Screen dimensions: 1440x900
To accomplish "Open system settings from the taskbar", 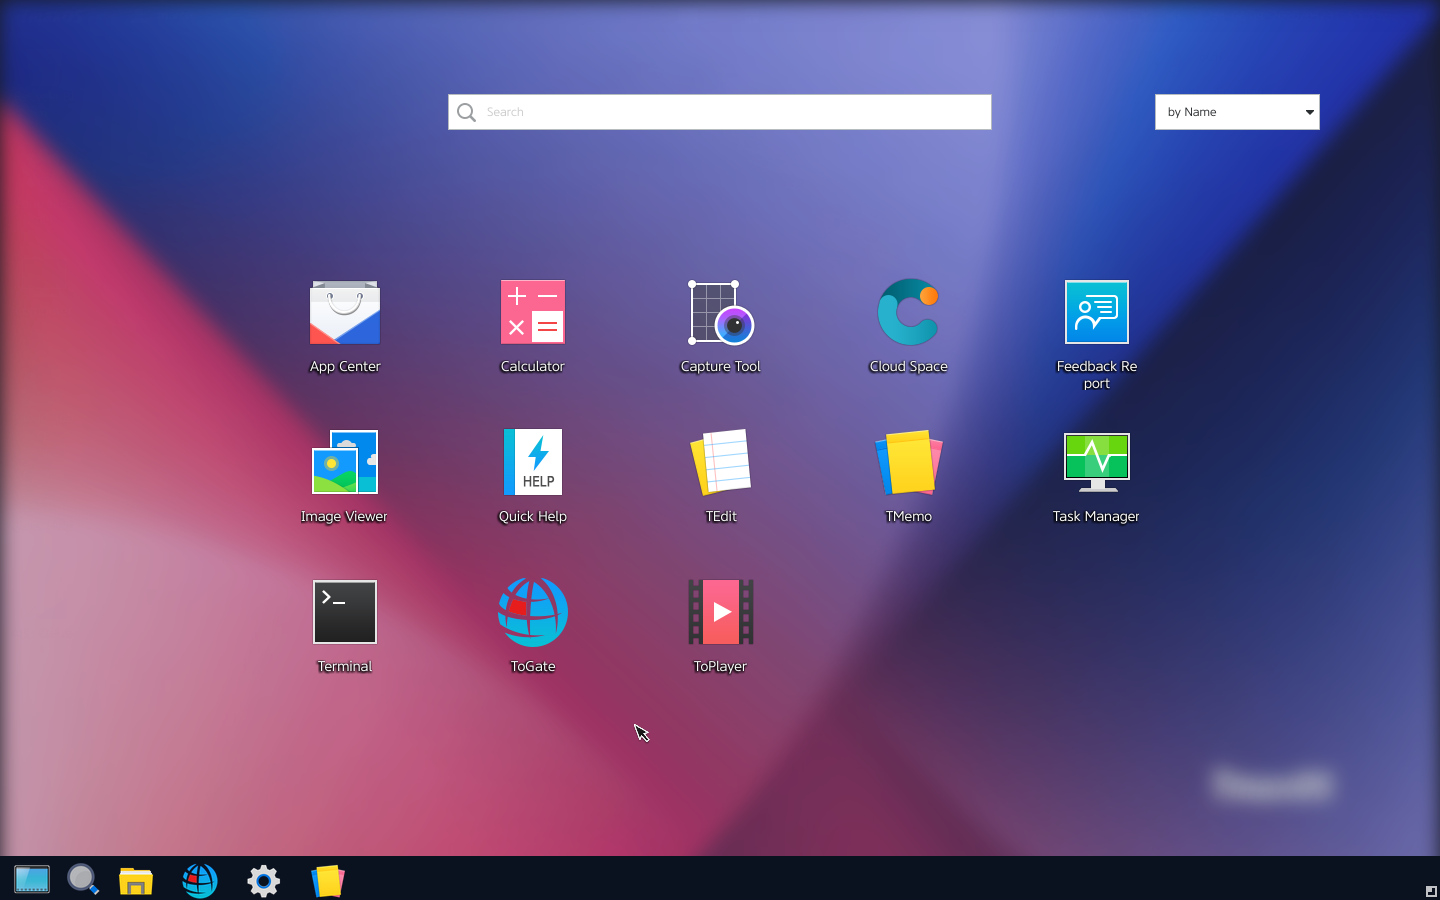I will pyautogui.click(x=263, y=880).
